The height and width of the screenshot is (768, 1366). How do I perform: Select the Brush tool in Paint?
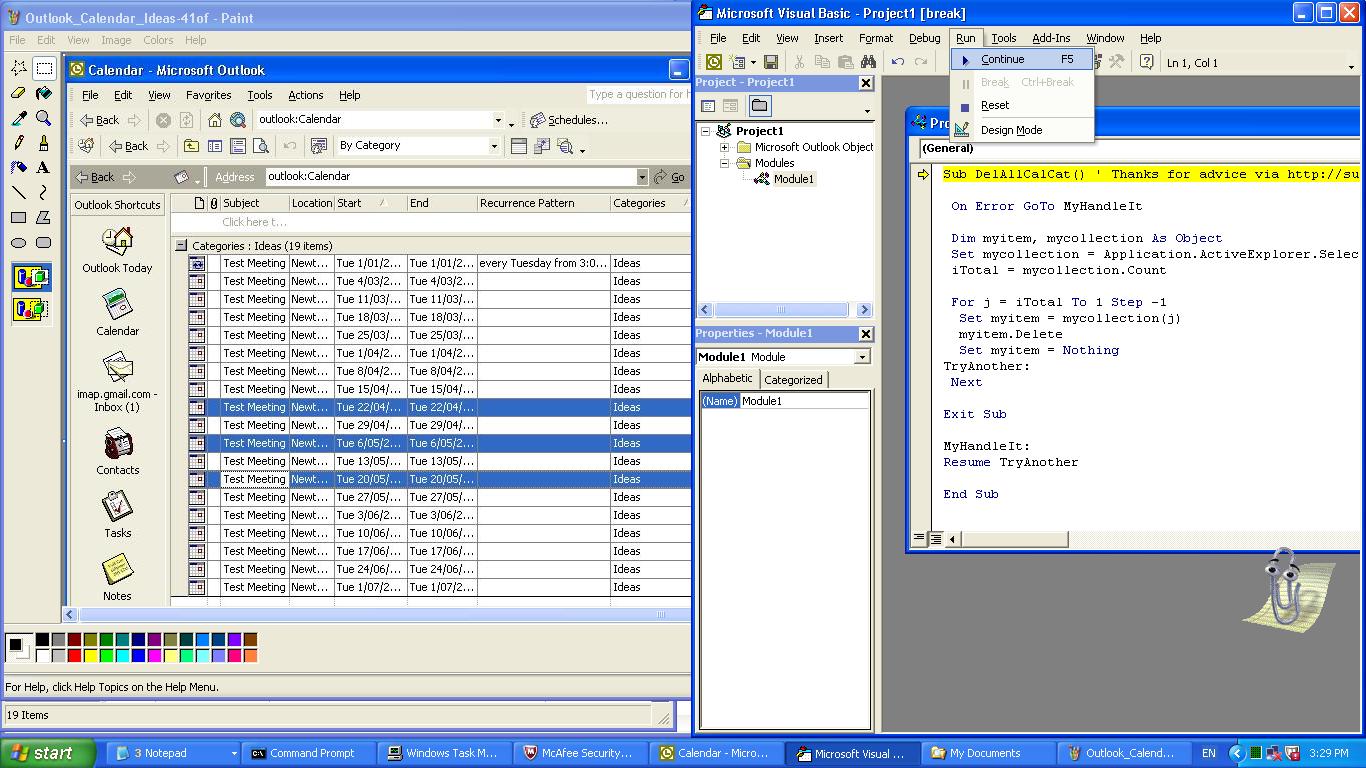[44, 143]
